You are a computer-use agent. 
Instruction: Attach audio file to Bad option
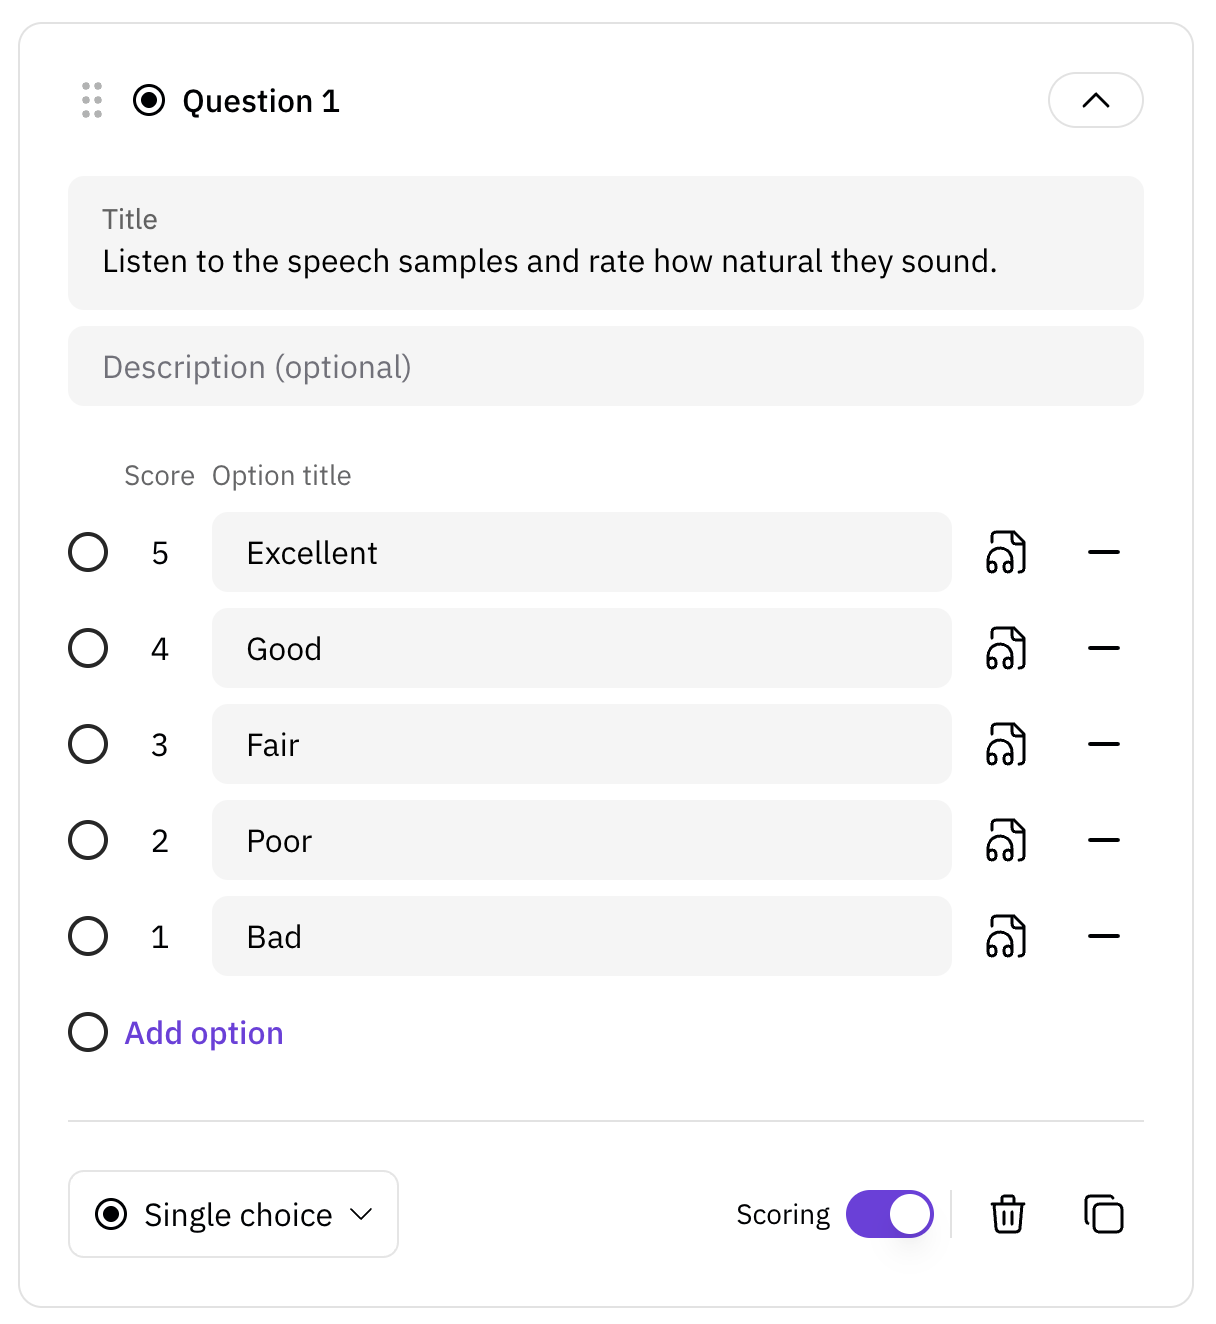1006,936
